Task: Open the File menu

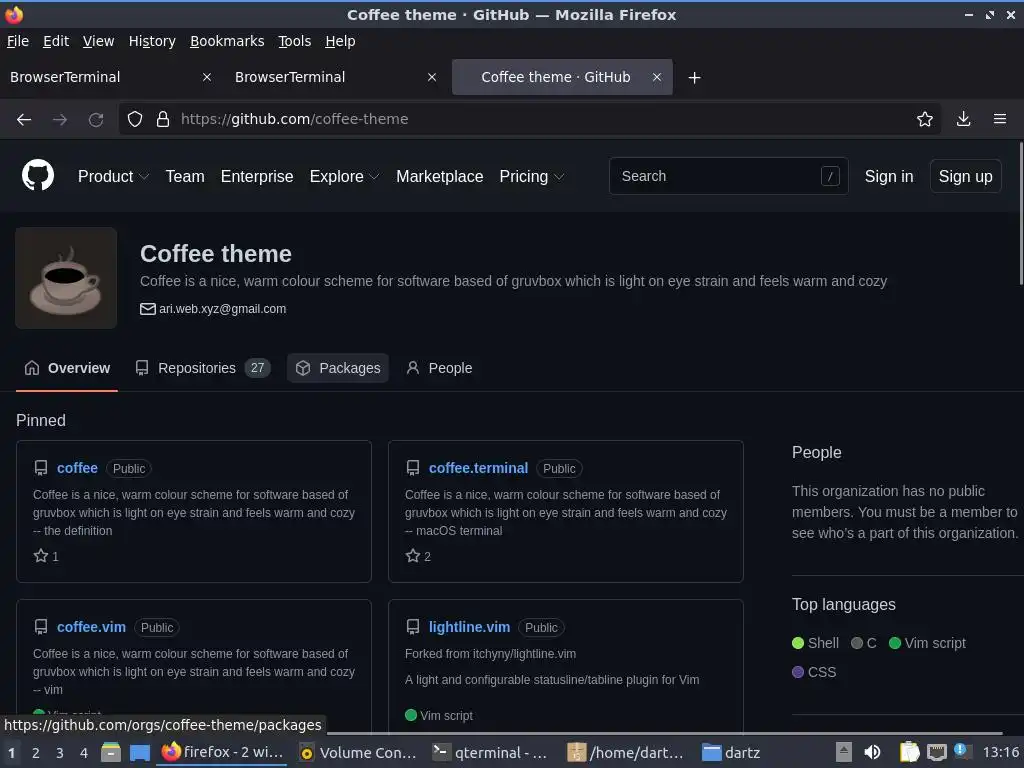Action: 18,41
